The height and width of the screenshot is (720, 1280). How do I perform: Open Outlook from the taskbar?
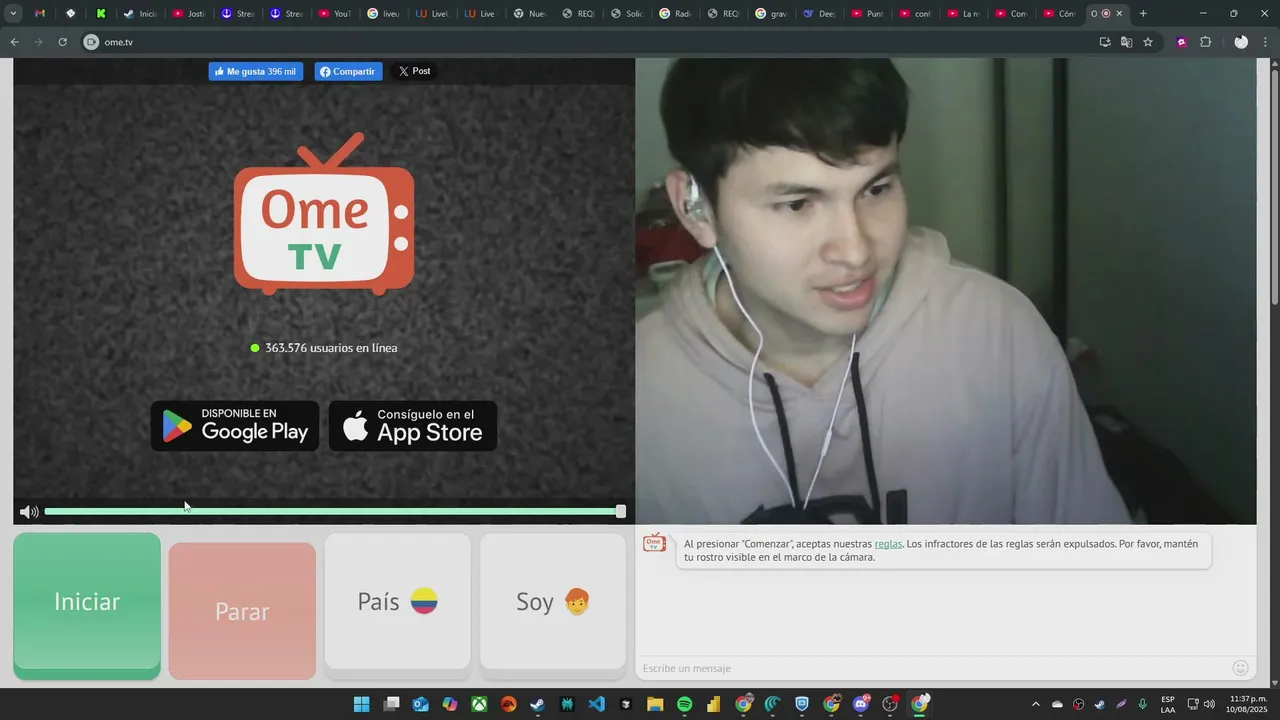pyautogui.click(x=420, y=704)
